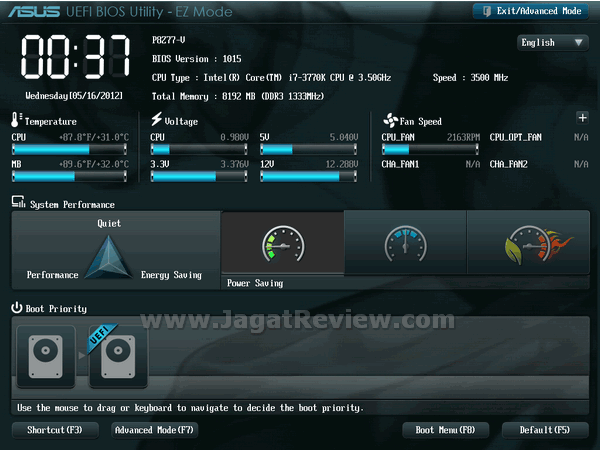Click the Energy Saving label
The height and width of the screenshot is (450, 600).
tap(171, 275)
